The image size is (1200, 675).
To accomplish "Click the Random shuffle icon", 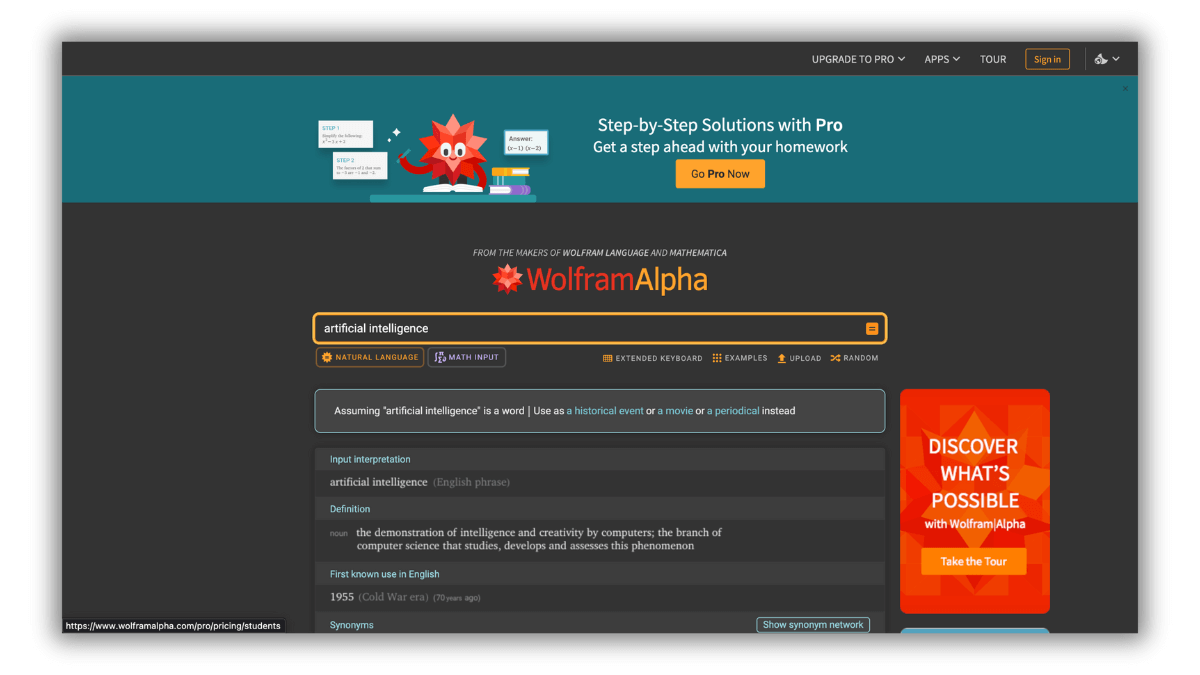I will (x=835, y=358).
